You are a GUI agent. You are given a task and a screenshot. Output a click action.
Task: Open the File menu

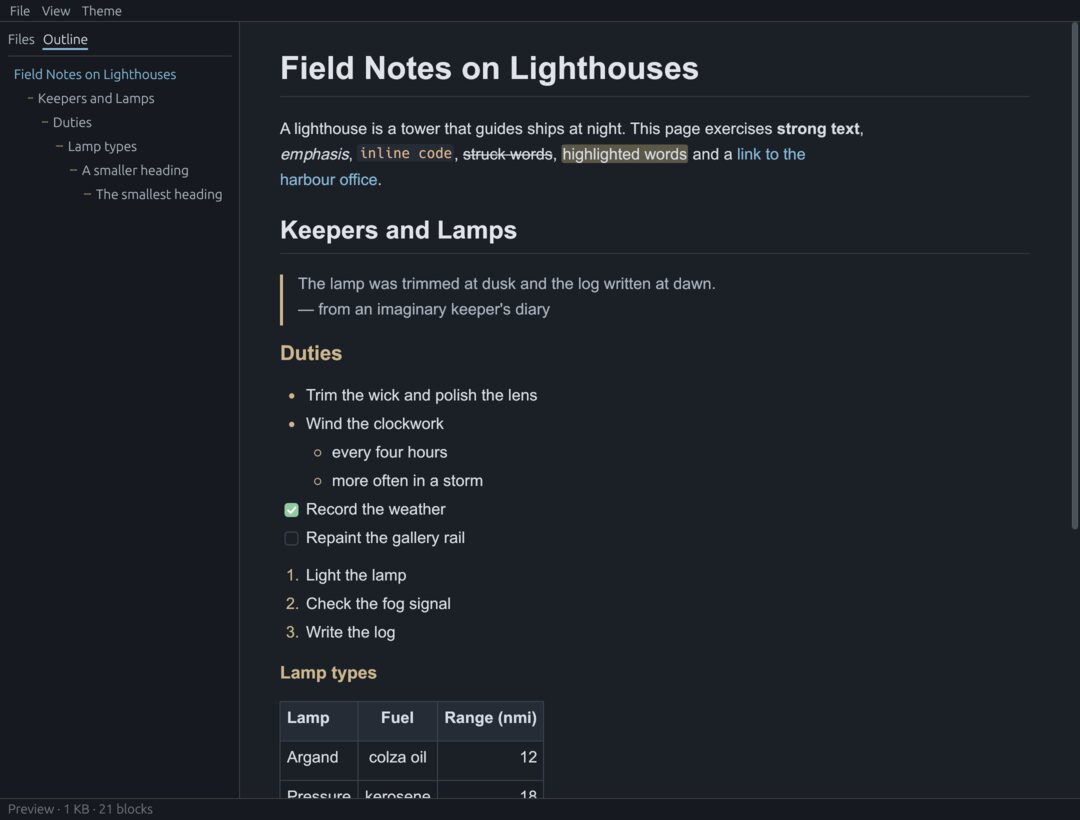(x=19, y=11)
